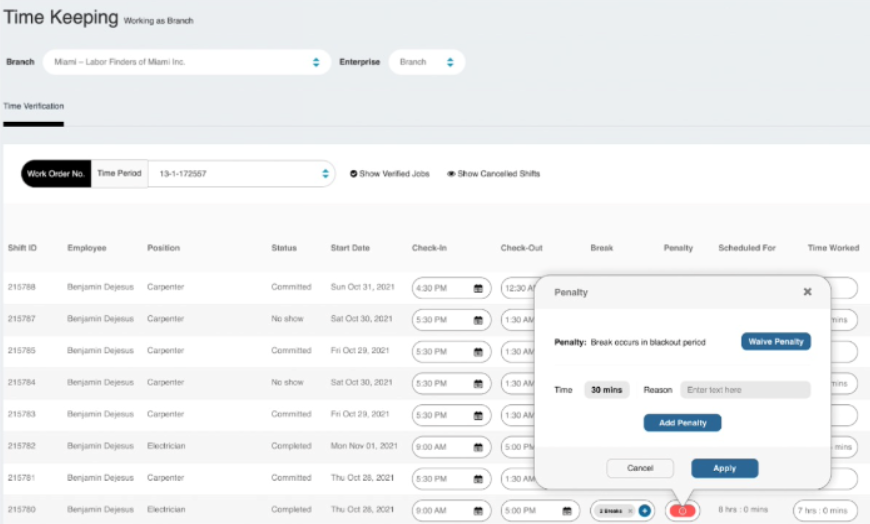870x524 pixels.
Task: Open the 30 mins penalty time selector
Action: (606, 390)
